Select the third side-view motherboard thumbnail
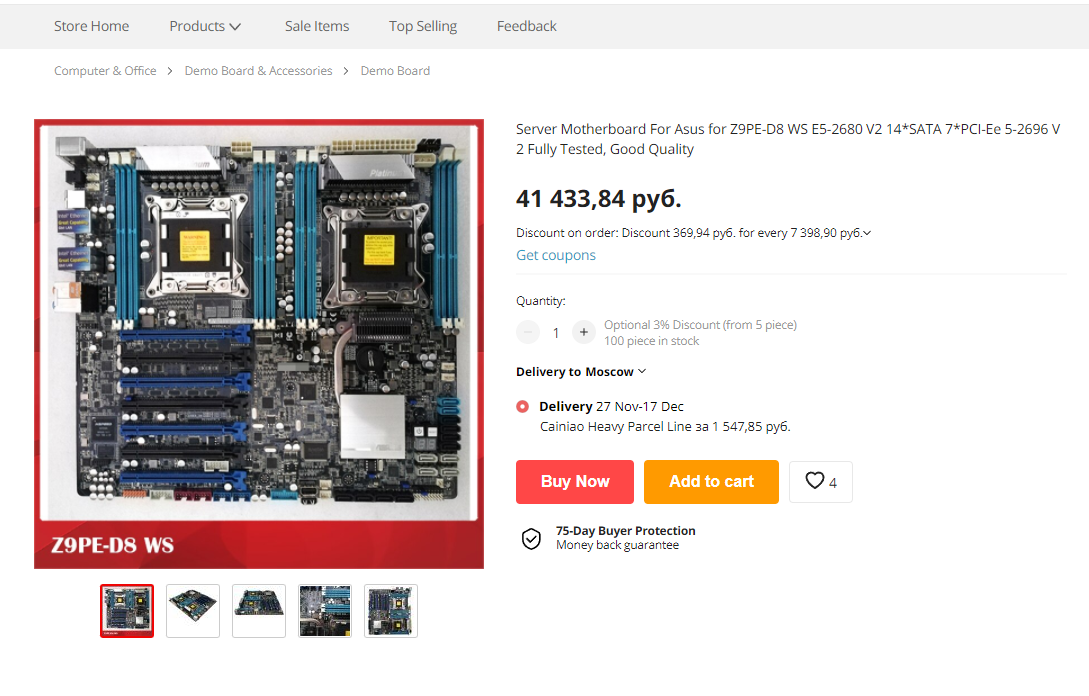 click(259, 611)
